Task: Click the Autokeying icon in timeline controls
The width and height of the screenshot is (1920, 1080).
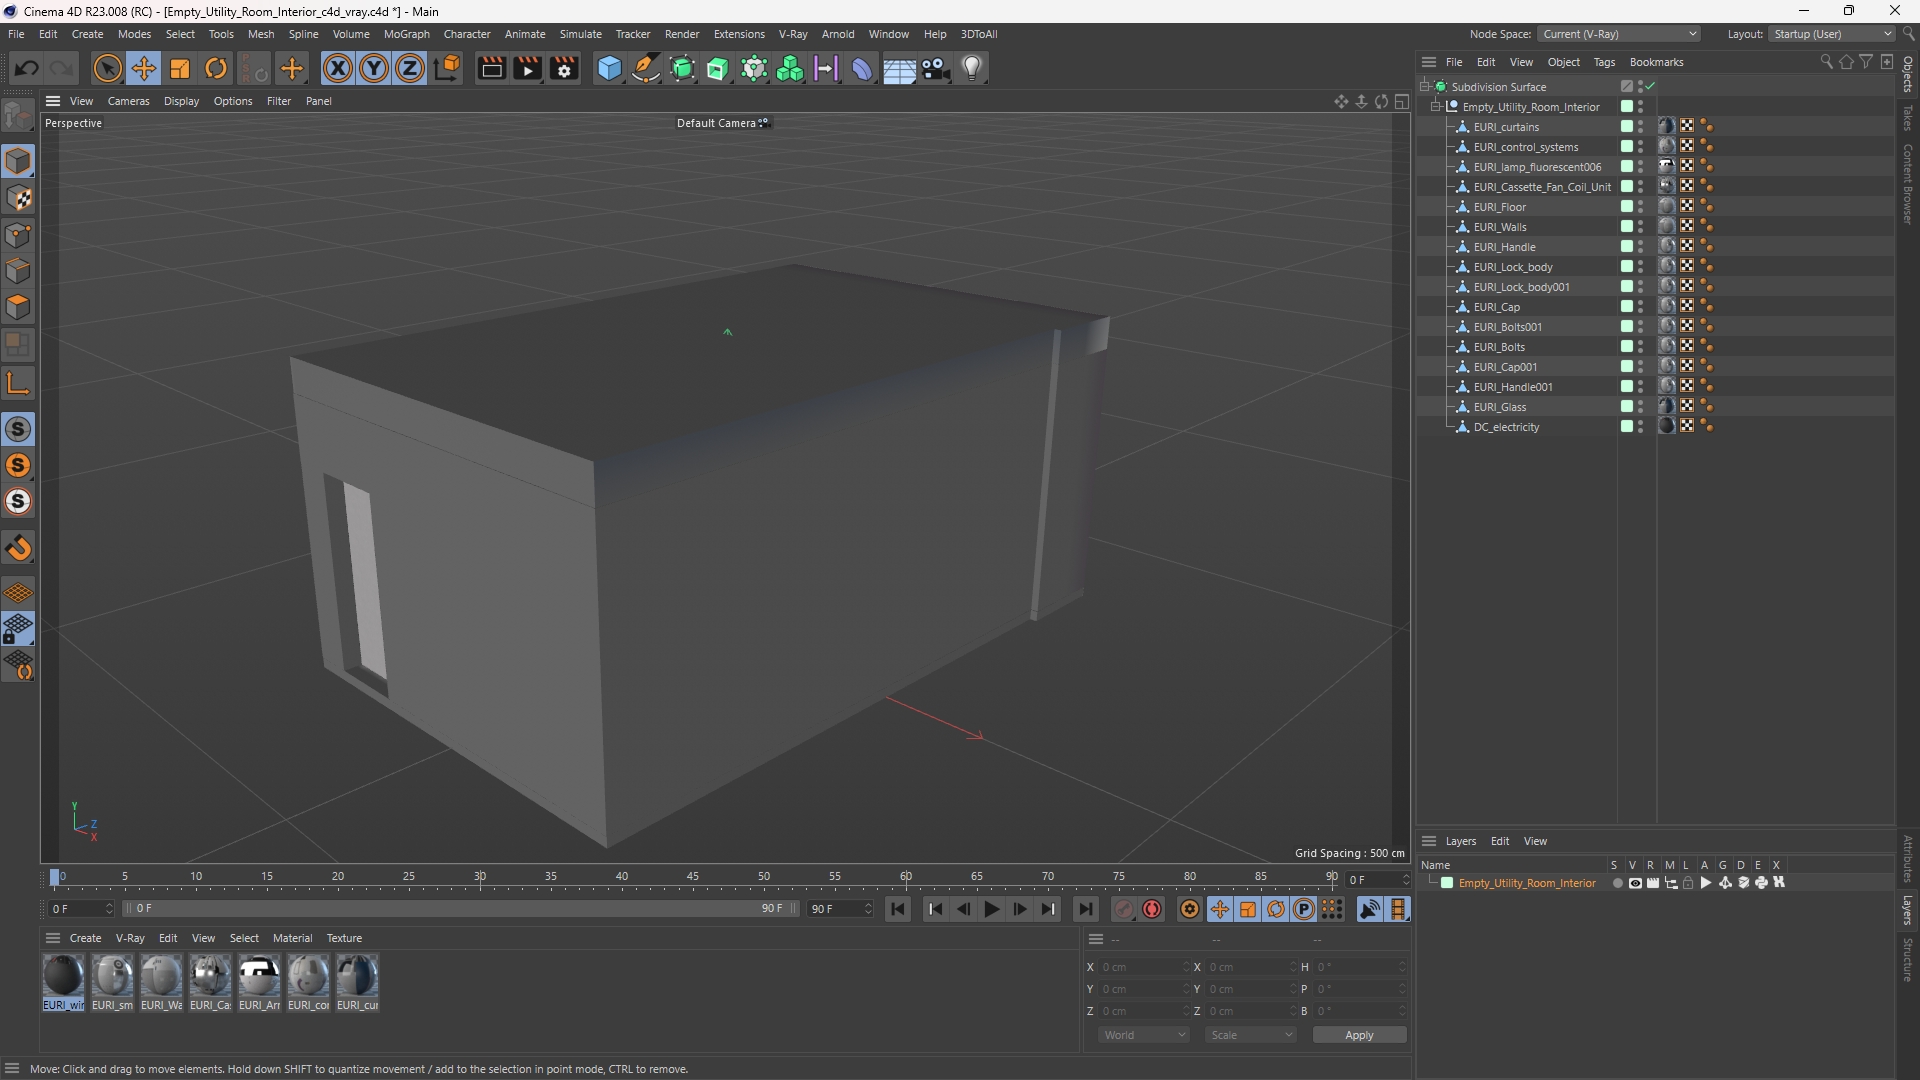Action: point(1152,909)
